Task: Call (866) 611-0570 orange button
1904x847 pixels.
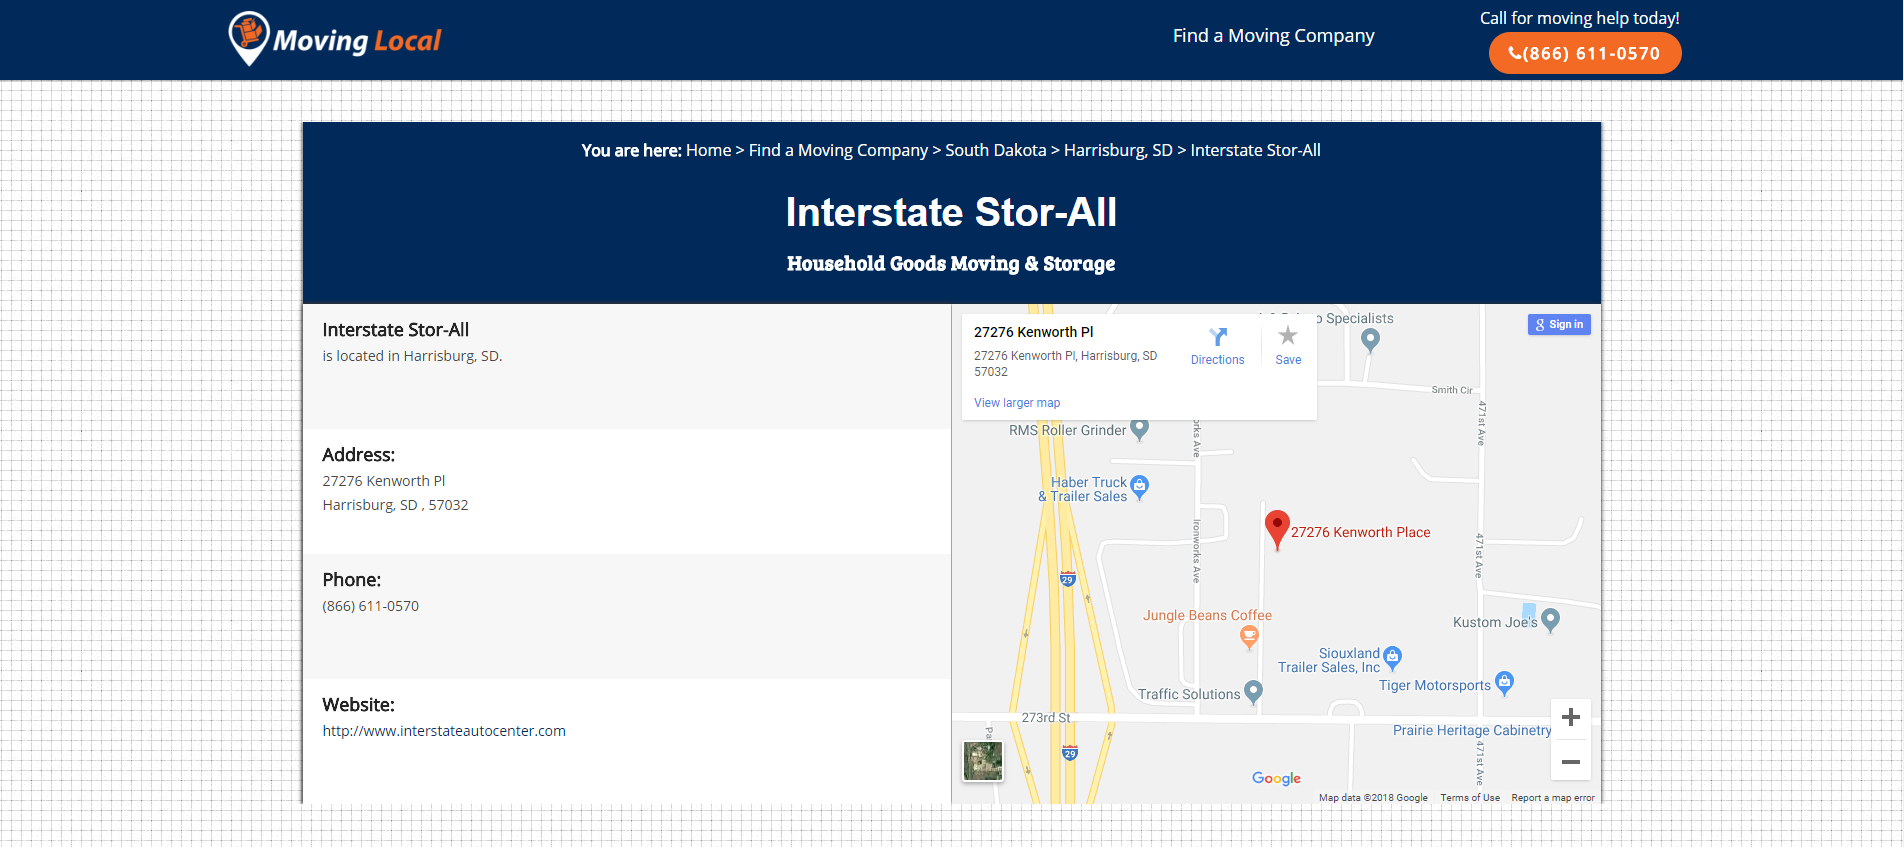Action: pos(1584,54)
